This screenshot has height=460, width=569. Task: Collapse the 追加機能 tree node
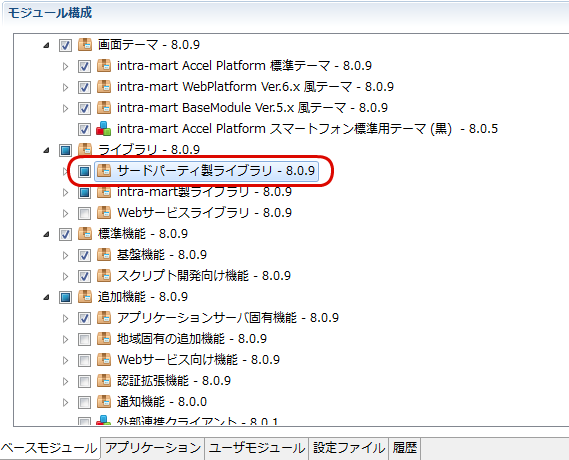click(x=46, y=298)
